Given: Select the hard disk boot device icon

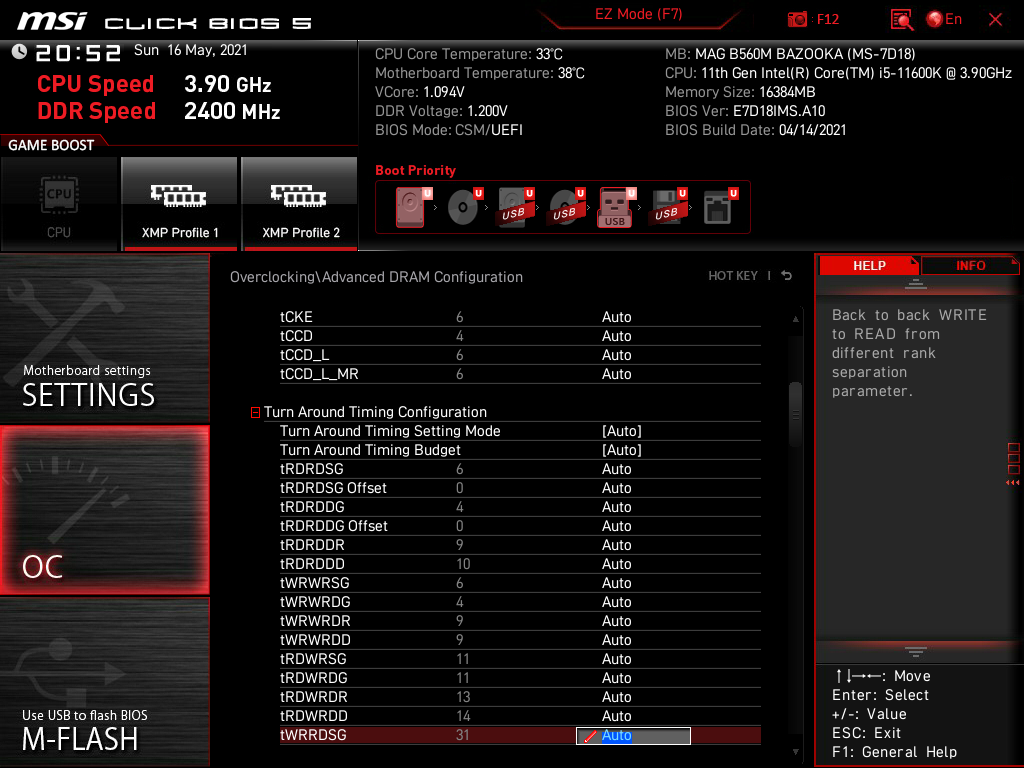Looking at the screenshot, I should click(412, 207).
